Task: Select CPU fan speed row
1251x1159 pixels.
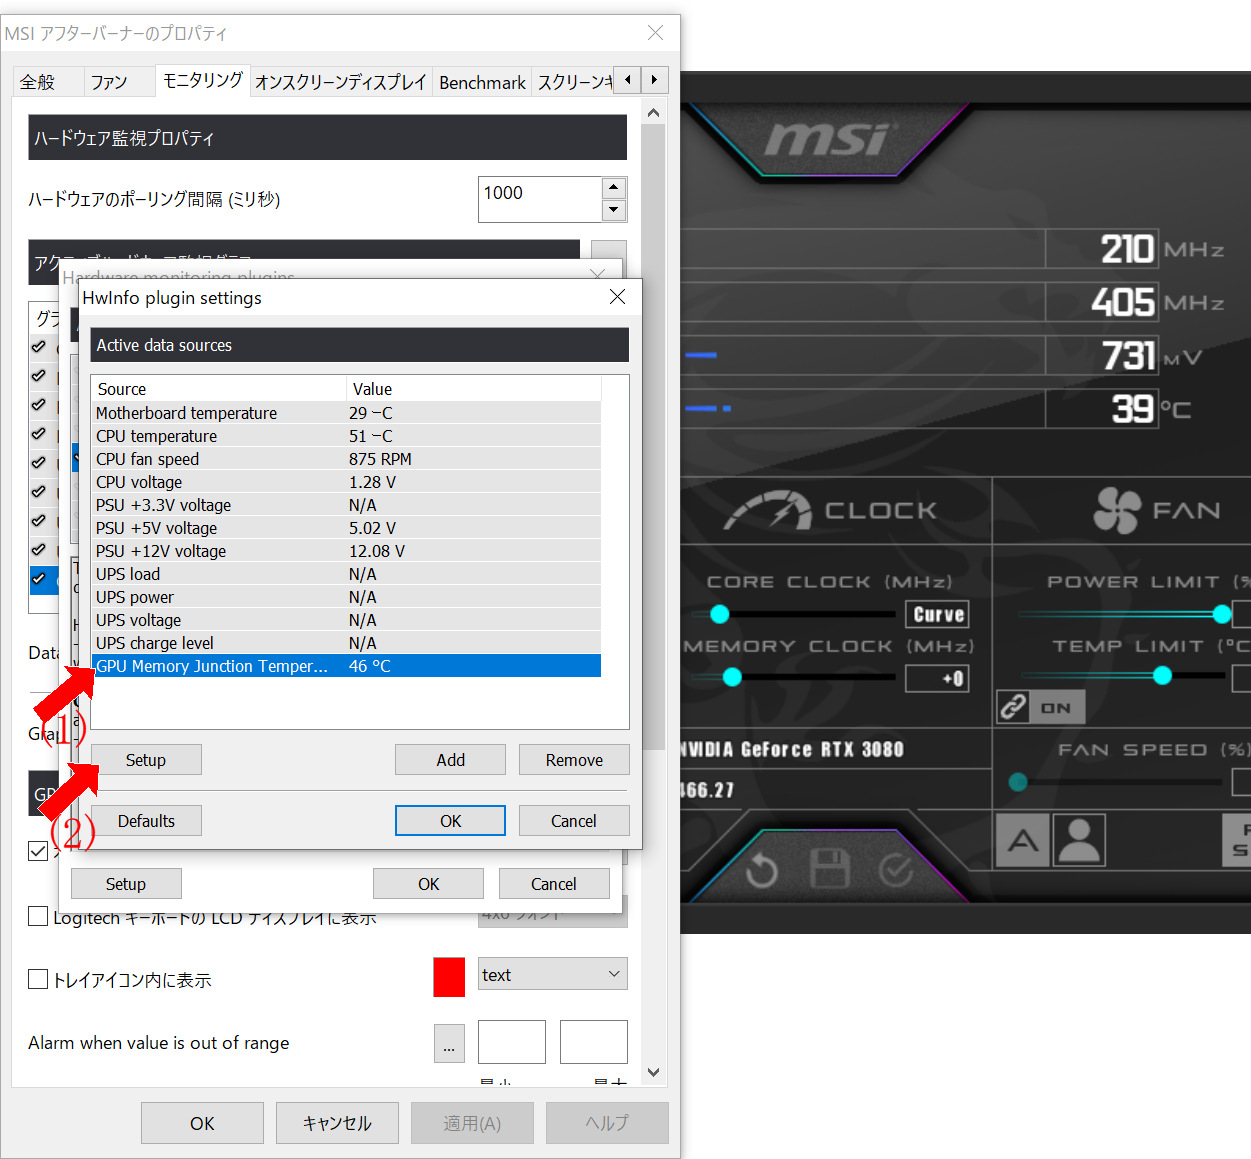Action: [346, 459]
